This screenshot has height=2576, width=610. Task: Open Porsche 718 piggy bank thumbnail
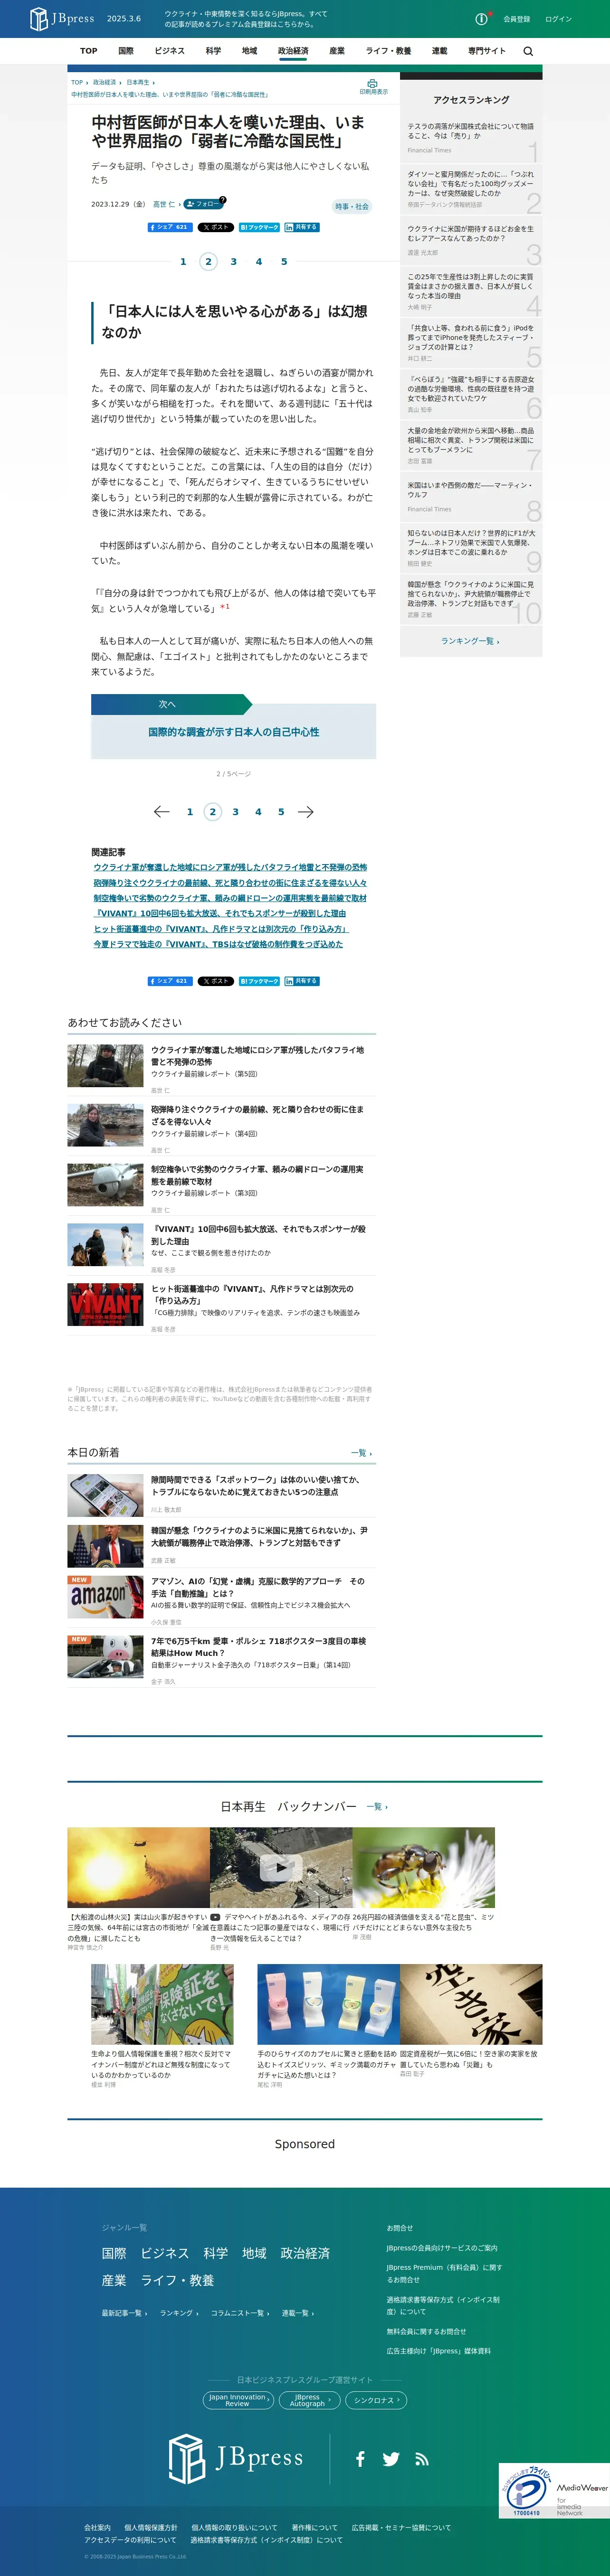pos(105,1656)
